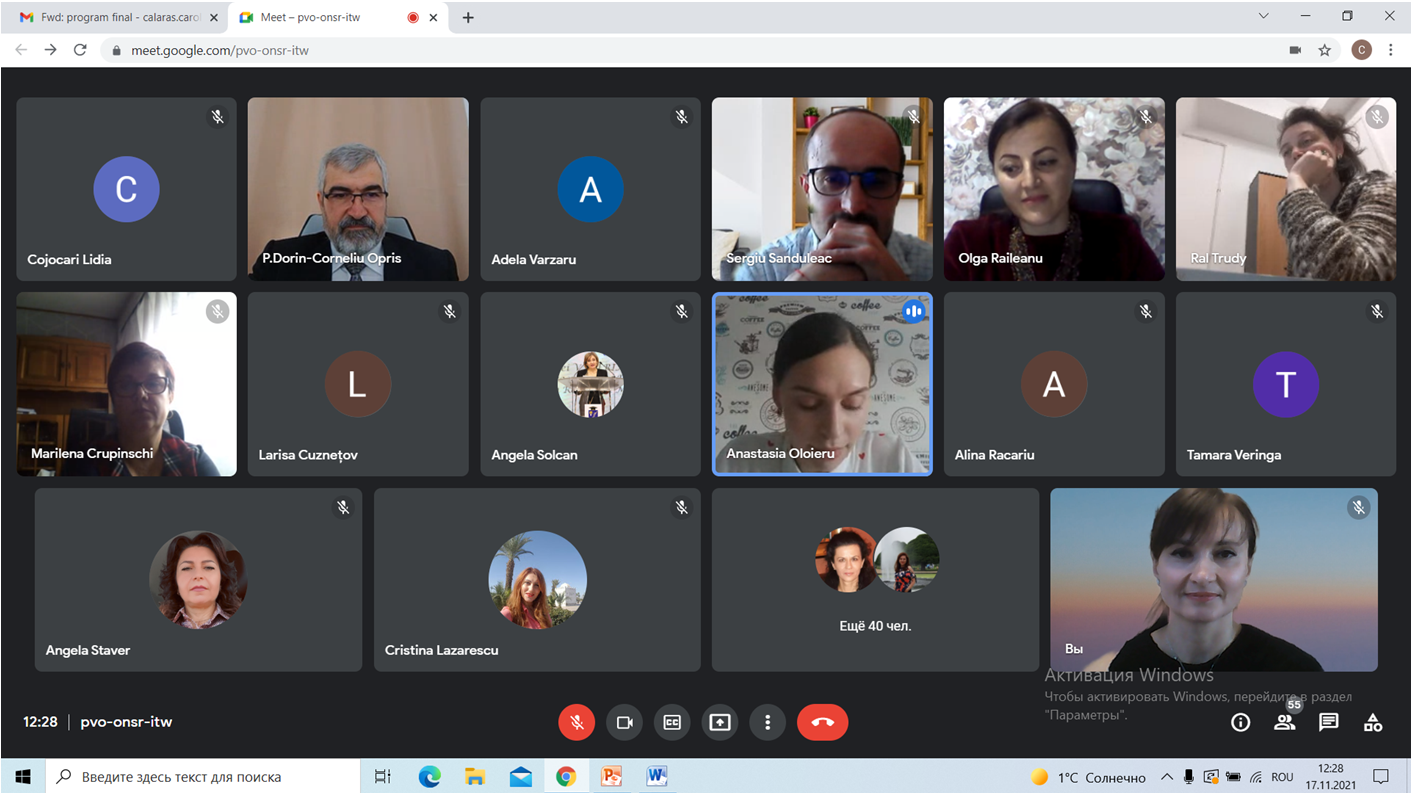The image size is (1411, 793).
Task: Open chat with everyone panel
Action: (1328, 722)
